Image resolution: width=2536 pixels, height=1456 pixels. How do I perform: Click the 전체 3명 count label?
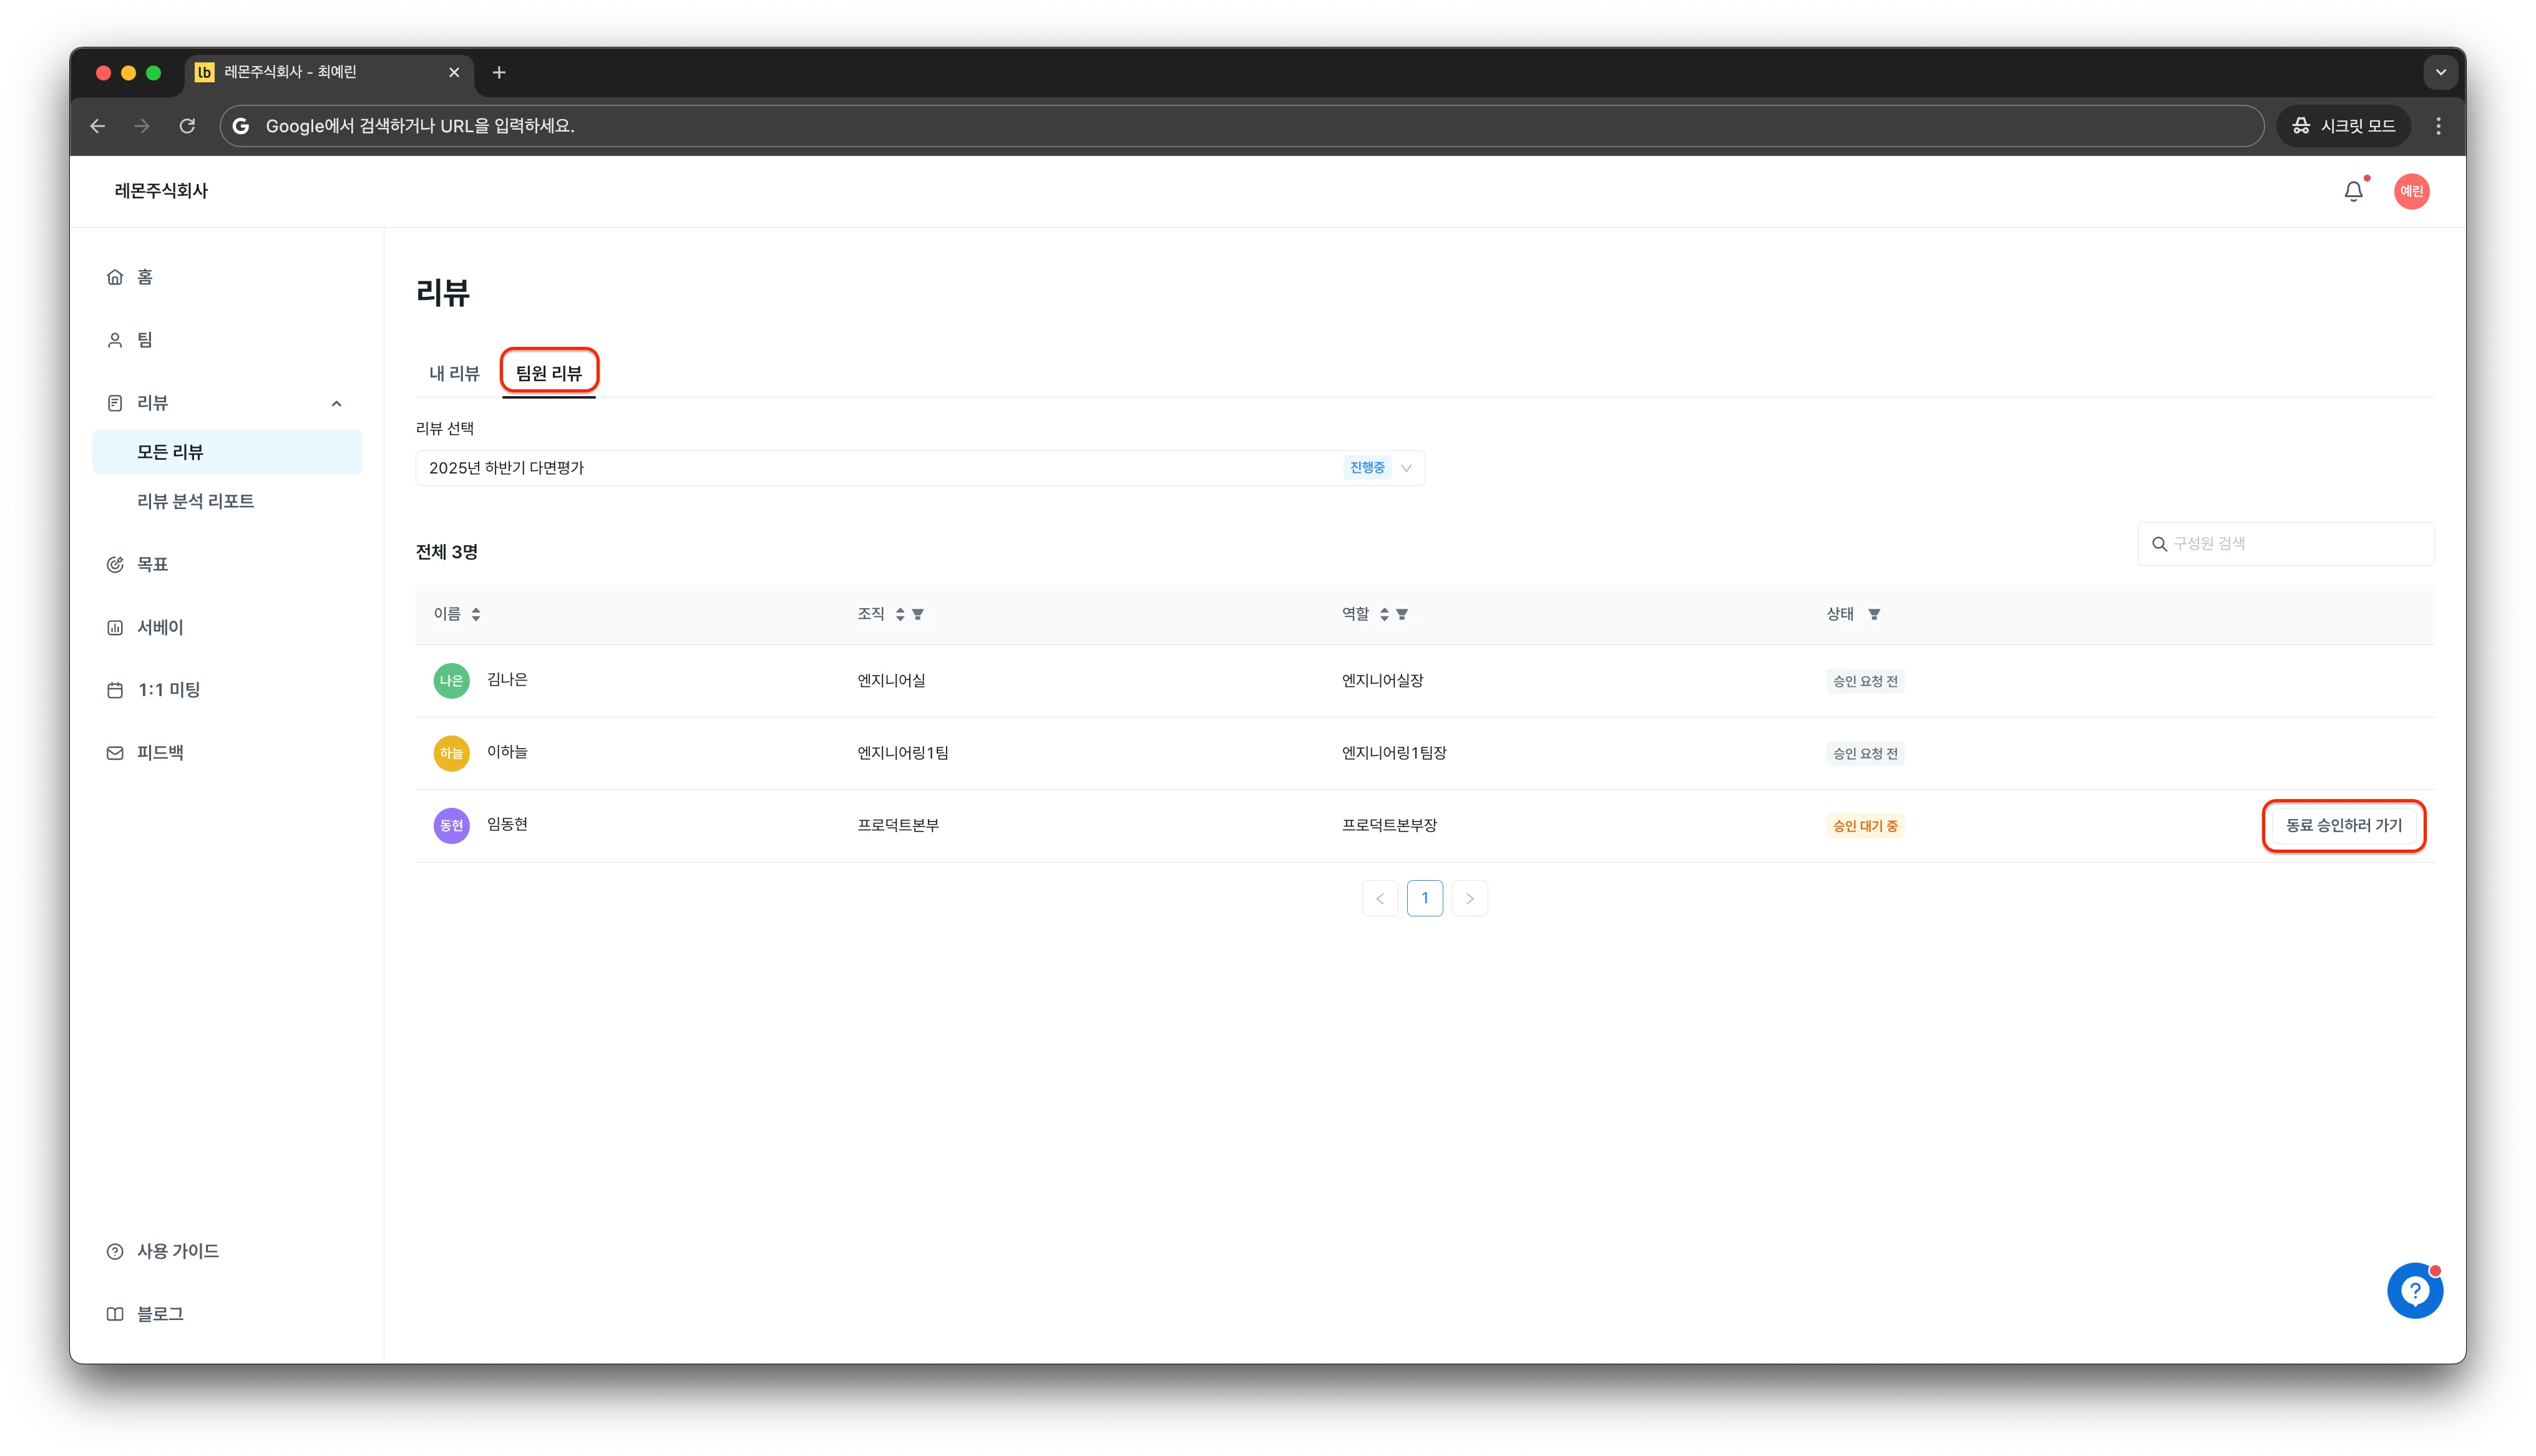447,552
